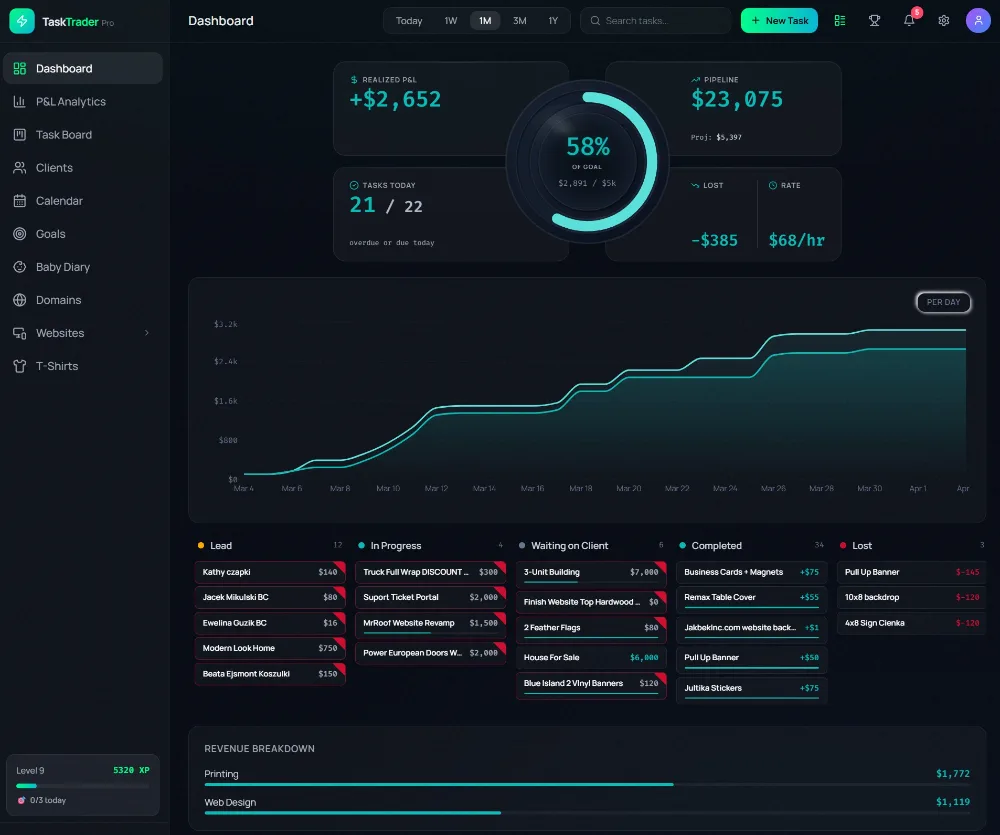Open the user profile avatar
This screenshot has width=1000, height=835.
click(x=978, y=21)
